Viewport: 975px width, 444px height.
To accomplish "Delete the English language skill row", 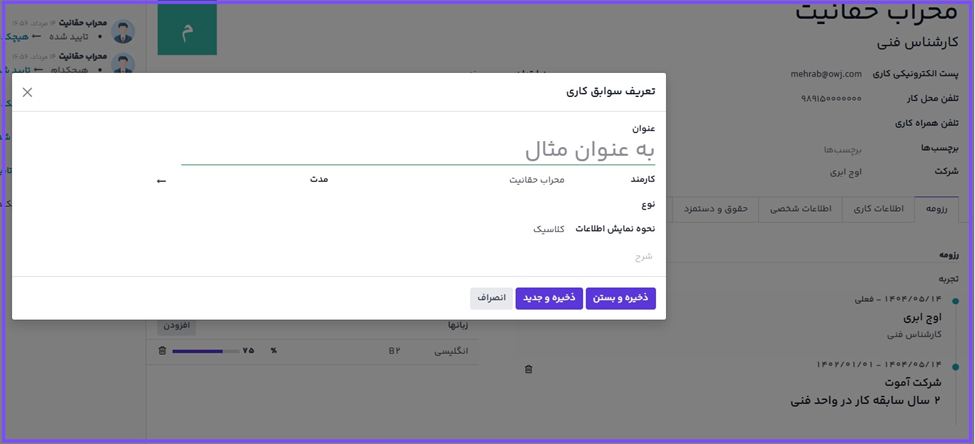I will [162, 351].
